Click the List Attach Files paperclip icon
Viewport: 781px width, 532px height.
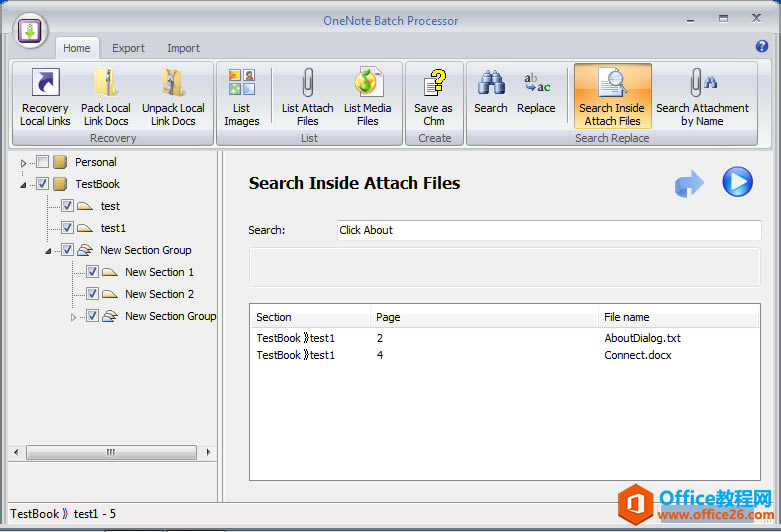[307, 83]
